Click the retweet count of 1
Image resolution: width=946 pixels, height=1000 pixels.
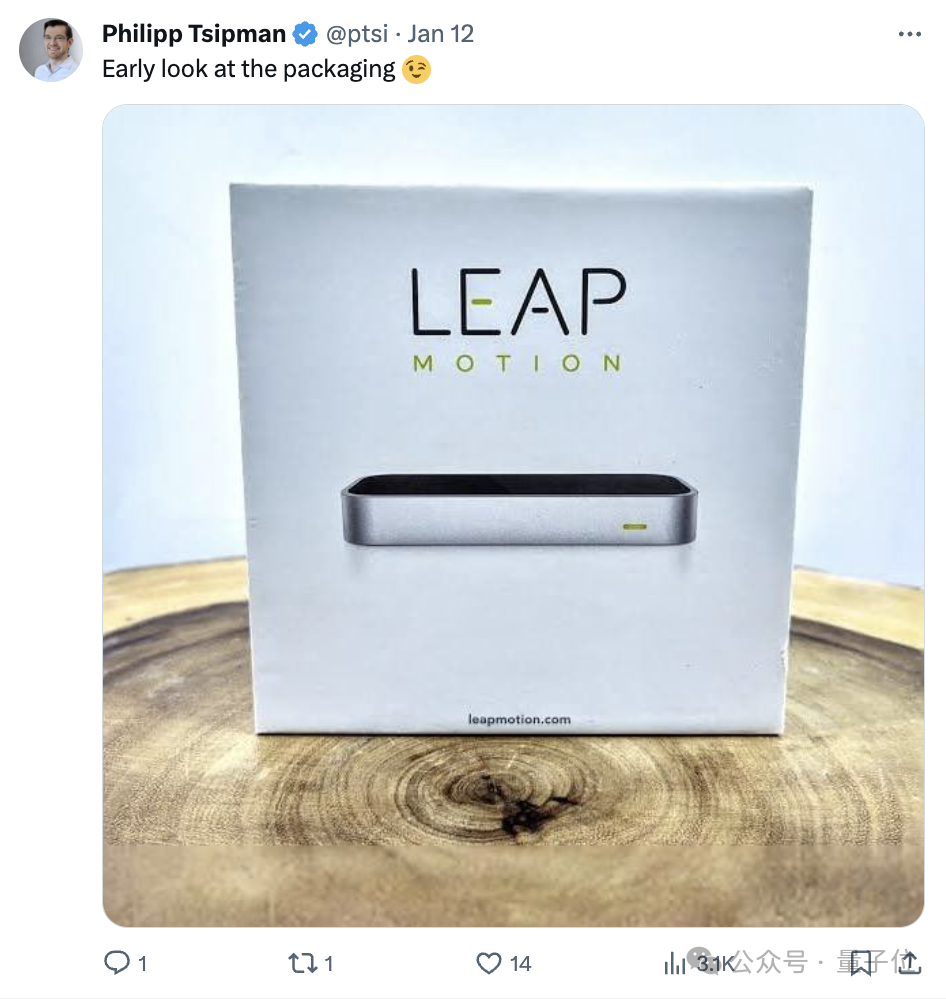(x=328, y=964)
